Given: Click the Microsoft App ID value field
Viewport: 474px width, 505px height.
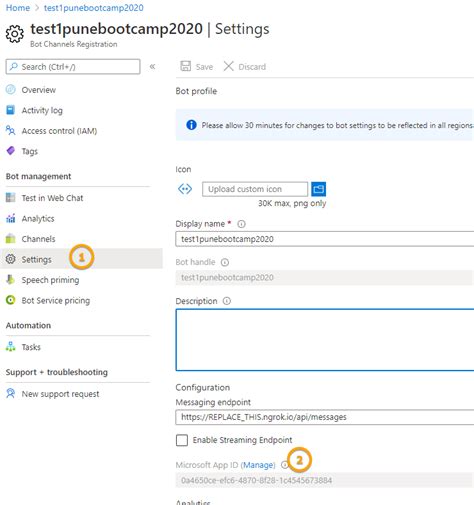Looking at the screenshot, I should 325,480.
